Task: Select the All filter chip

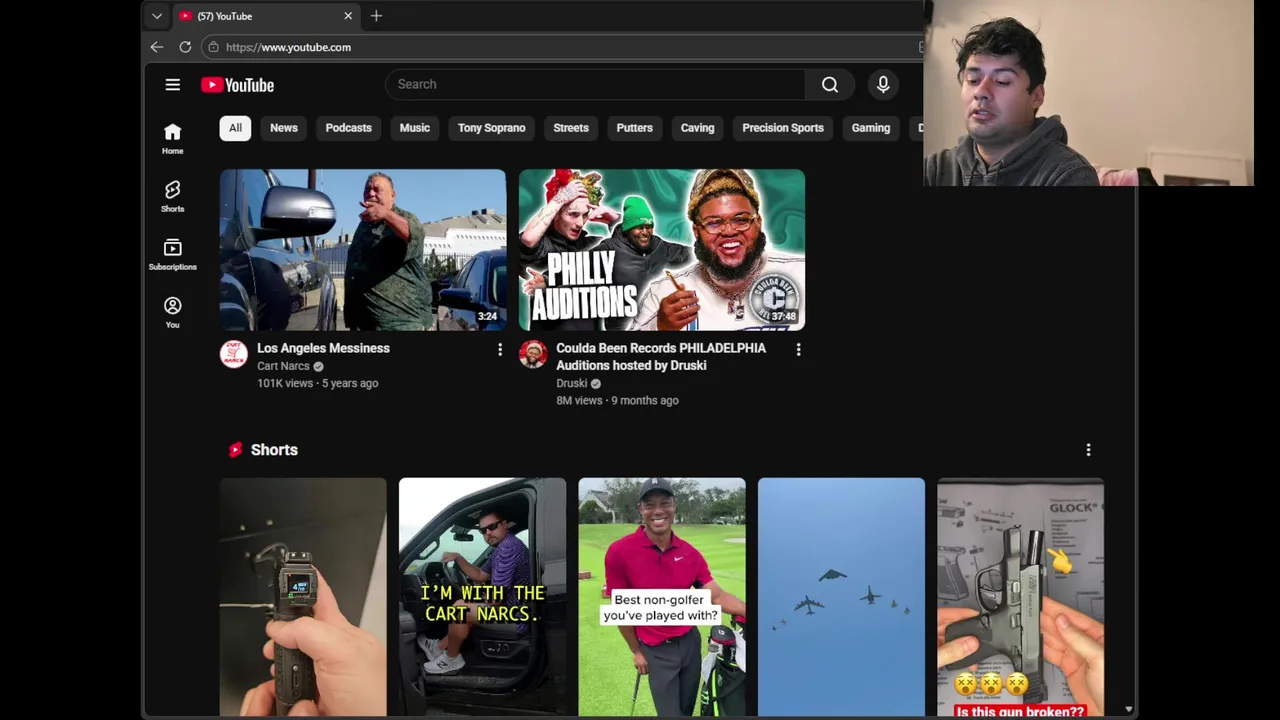Action: [x=235, y=128]
